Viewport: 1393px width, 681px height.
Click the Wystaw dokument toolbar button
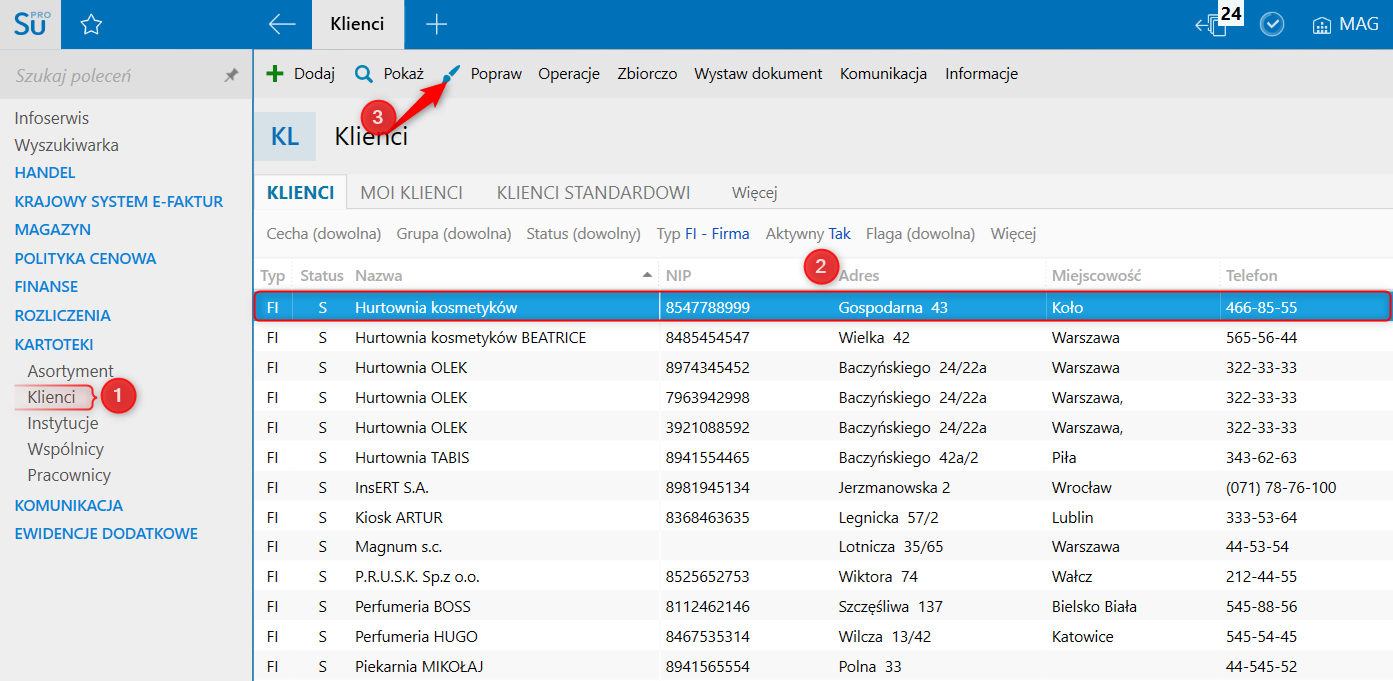[x=758, y=74]
